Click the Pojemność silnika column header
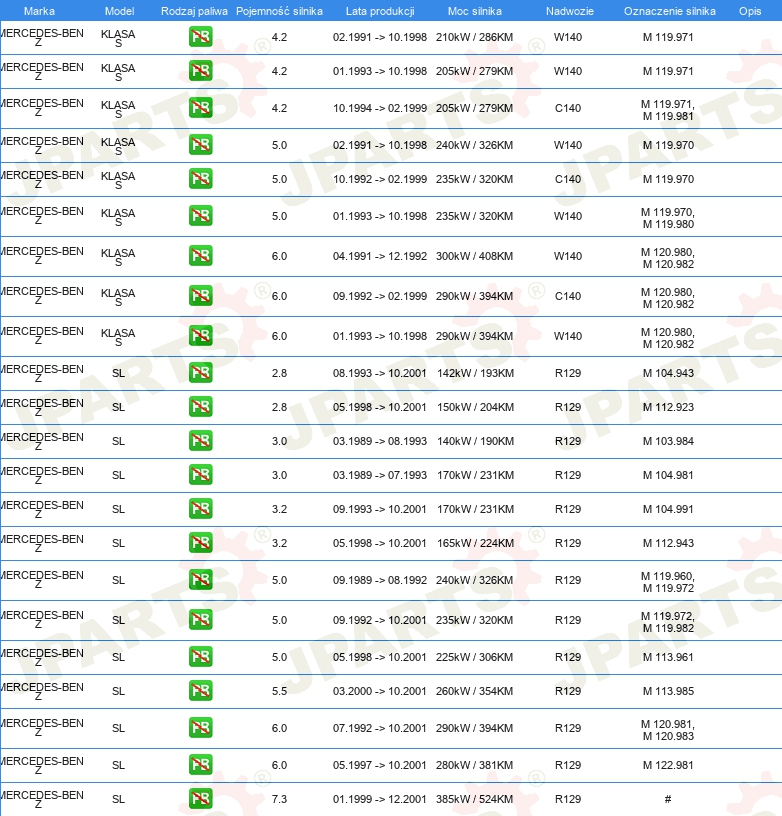Image resolution: width=782 pixels, height=816 pixels. [x=279, y=11]
